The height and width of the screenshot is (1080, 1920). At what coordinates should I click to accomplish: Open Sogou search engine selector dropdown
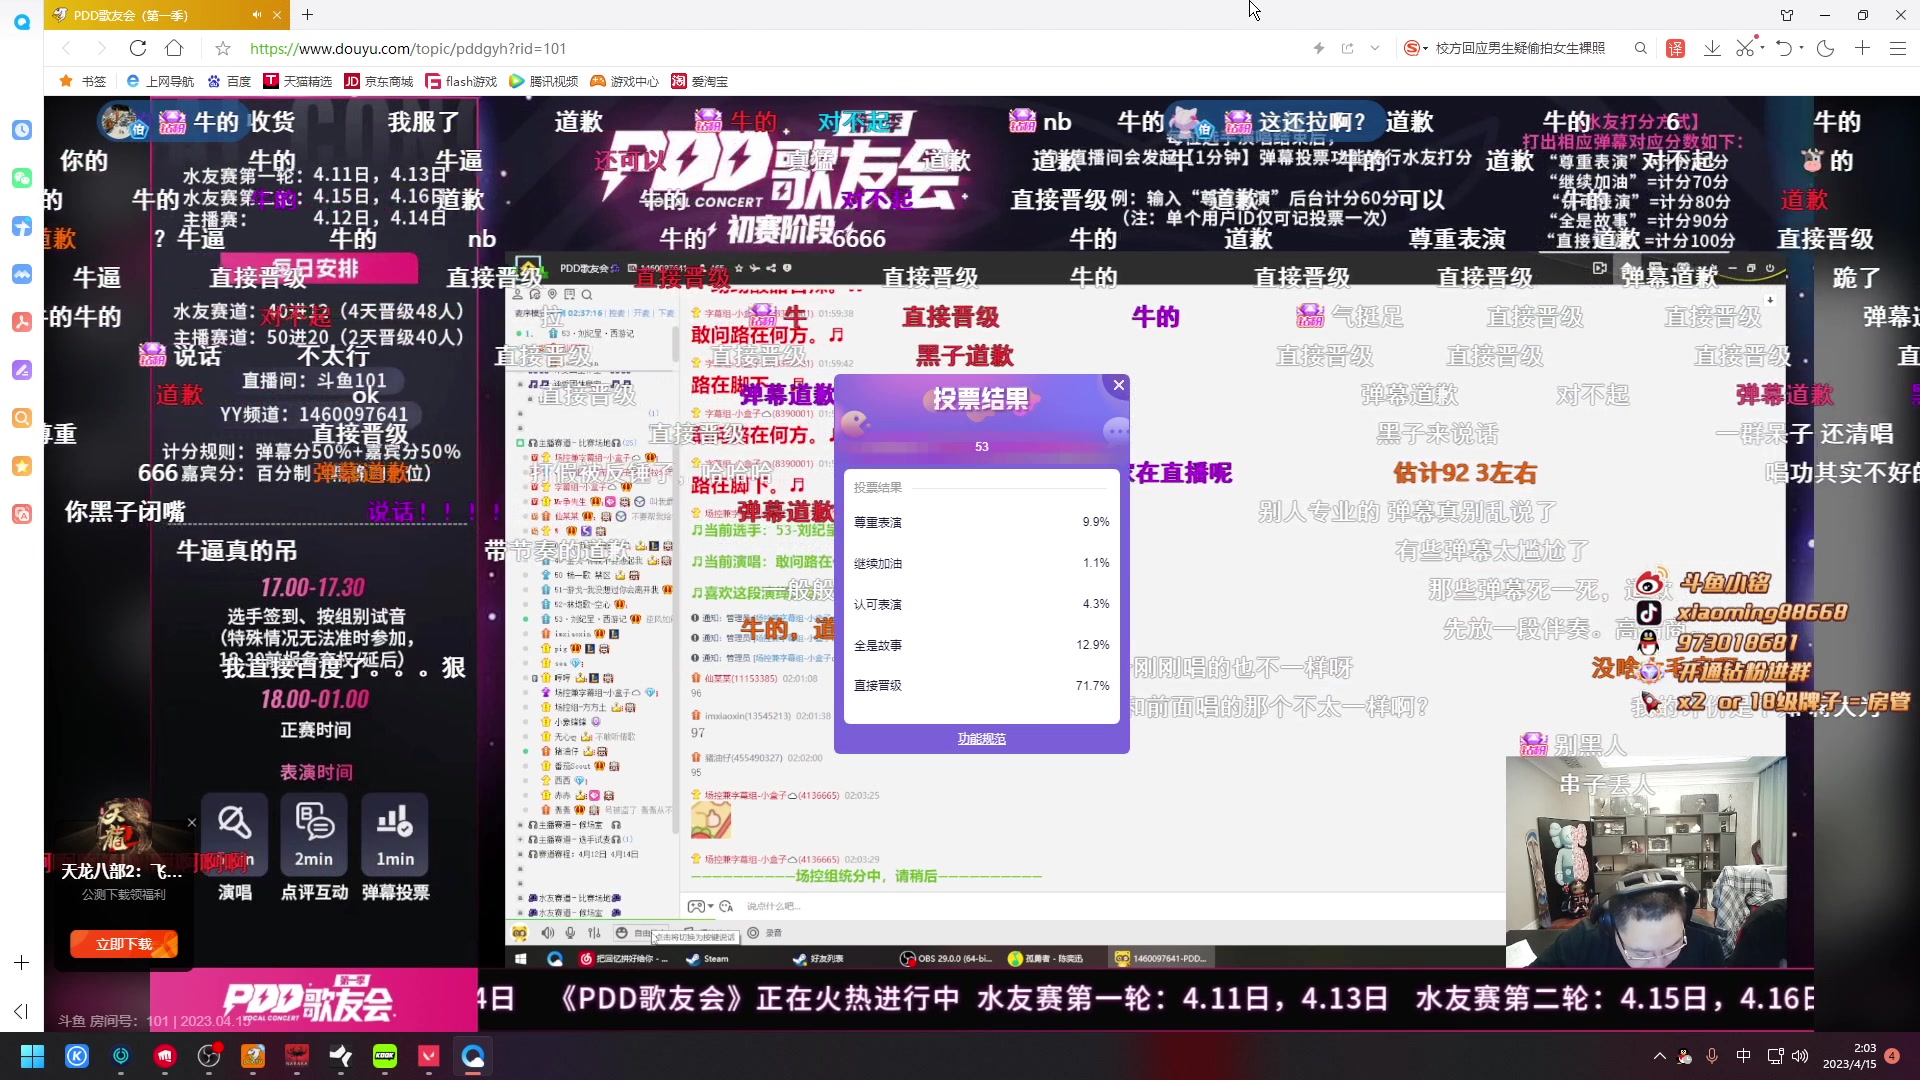[1416, 48]
